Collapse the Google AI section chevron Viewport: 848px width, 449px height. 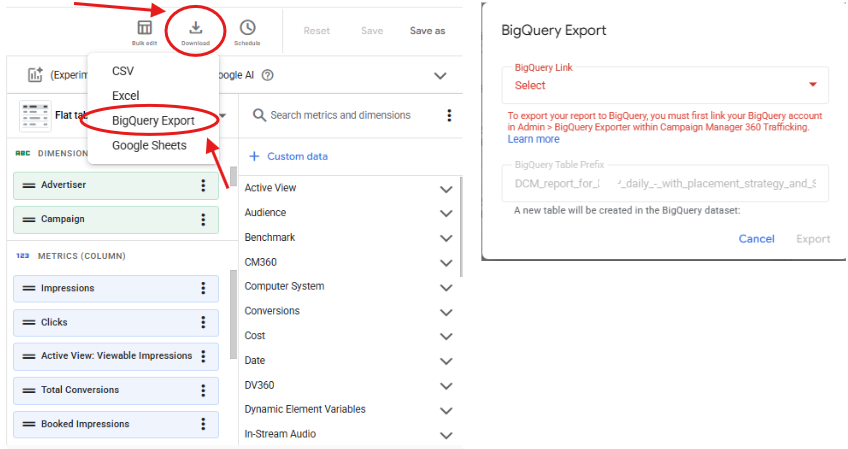440,76
